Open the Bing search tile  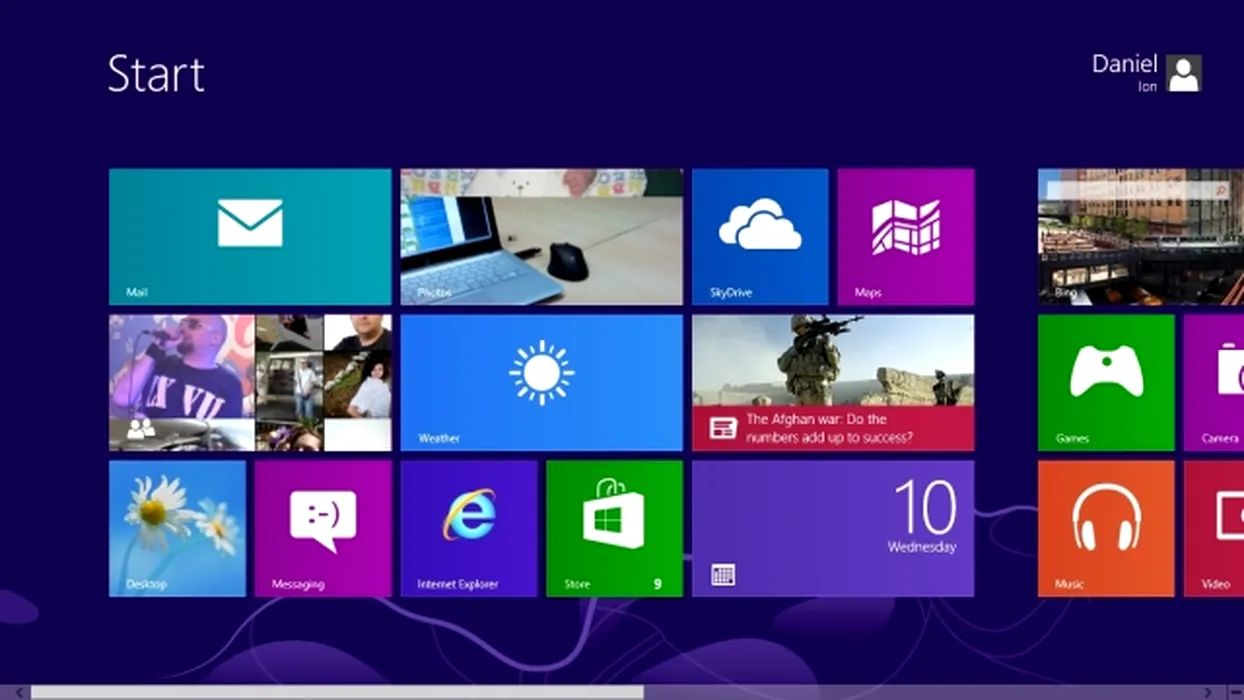click(x=1140, y=236)
